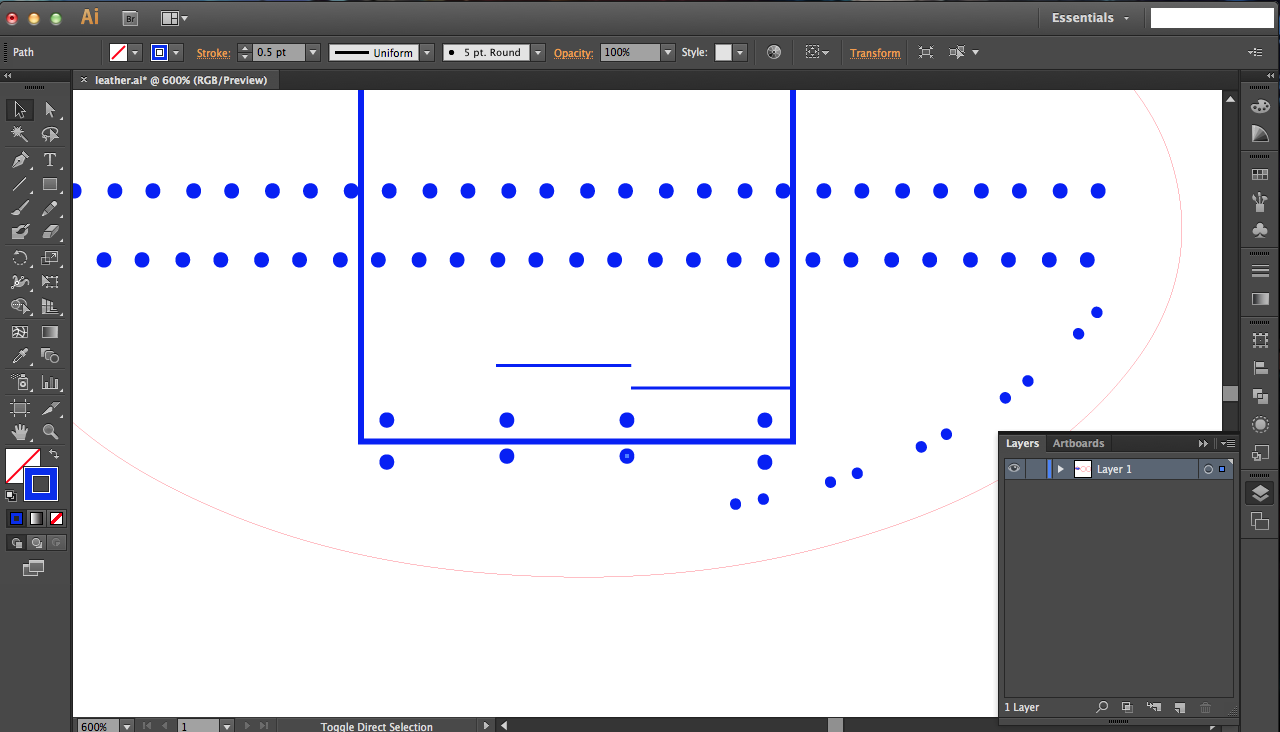Reset to default fill and stroke

[11, 495]
